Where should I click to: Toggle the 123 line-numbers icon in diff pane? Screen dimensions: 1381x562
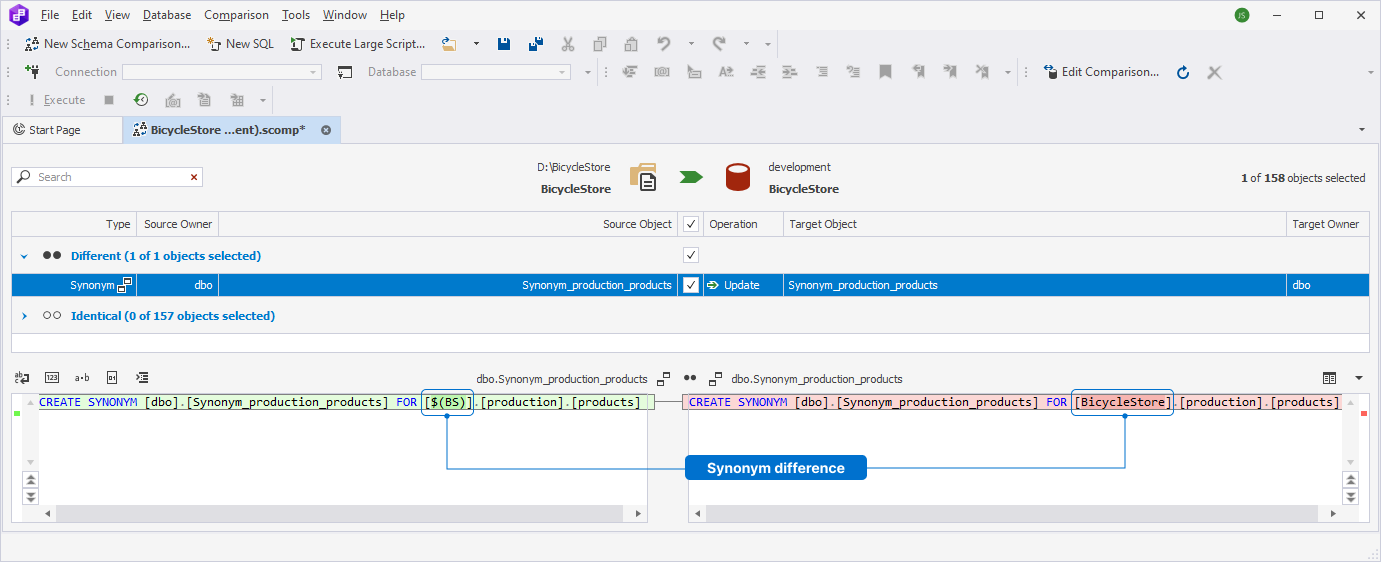pos(52,378)
